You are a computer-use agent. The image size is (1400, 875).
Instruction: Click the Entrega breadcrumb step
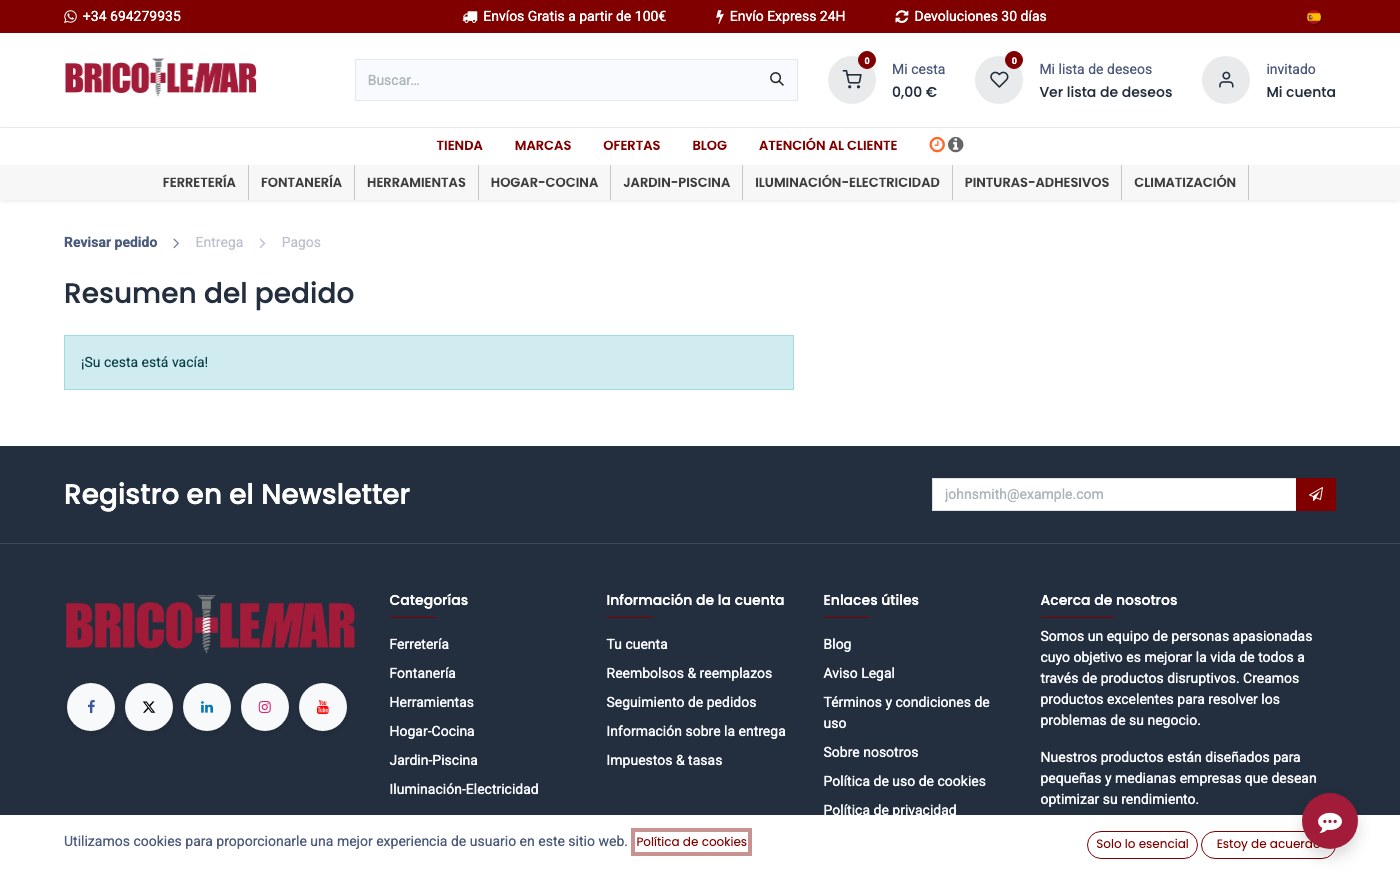pyautogui.click(x=219, y=242)
